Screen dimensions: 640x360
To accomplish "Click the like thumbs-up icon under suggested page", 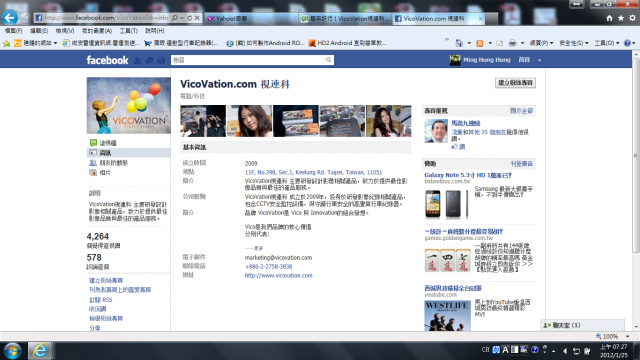I will coord(454,147).
